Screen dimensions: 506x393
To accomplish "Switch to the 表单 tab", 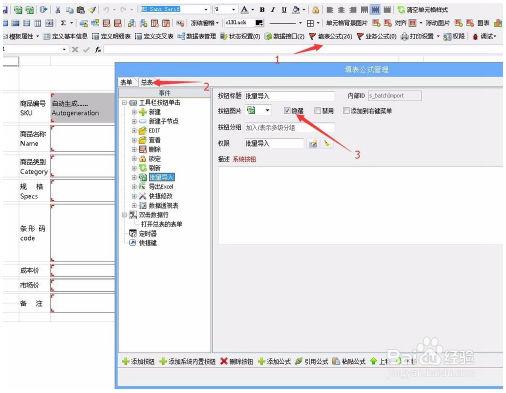I will click(126, 82).
